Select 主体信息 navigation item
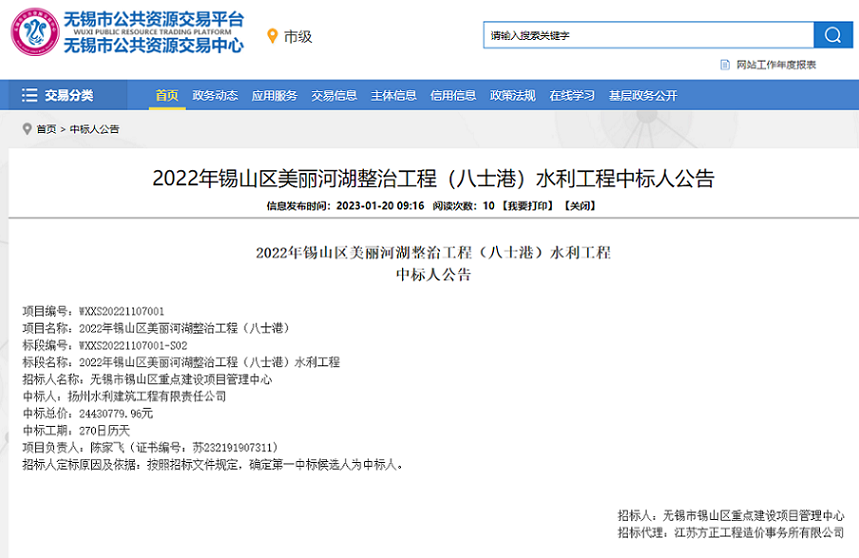 click(x=393, y=96)
